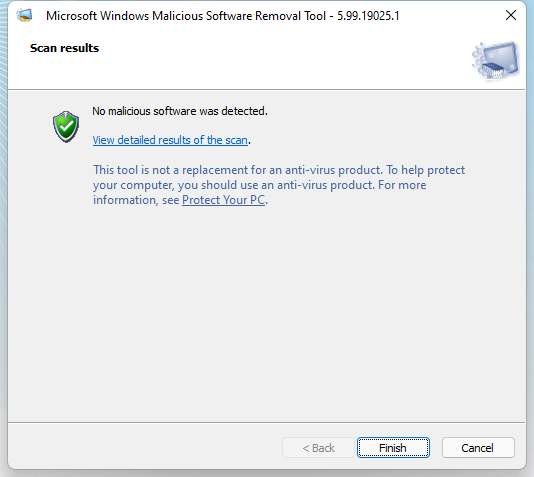Click the bottom button bar empty area
The width and height of the screenshot is (534, 477).
click(x=145, y=447)
